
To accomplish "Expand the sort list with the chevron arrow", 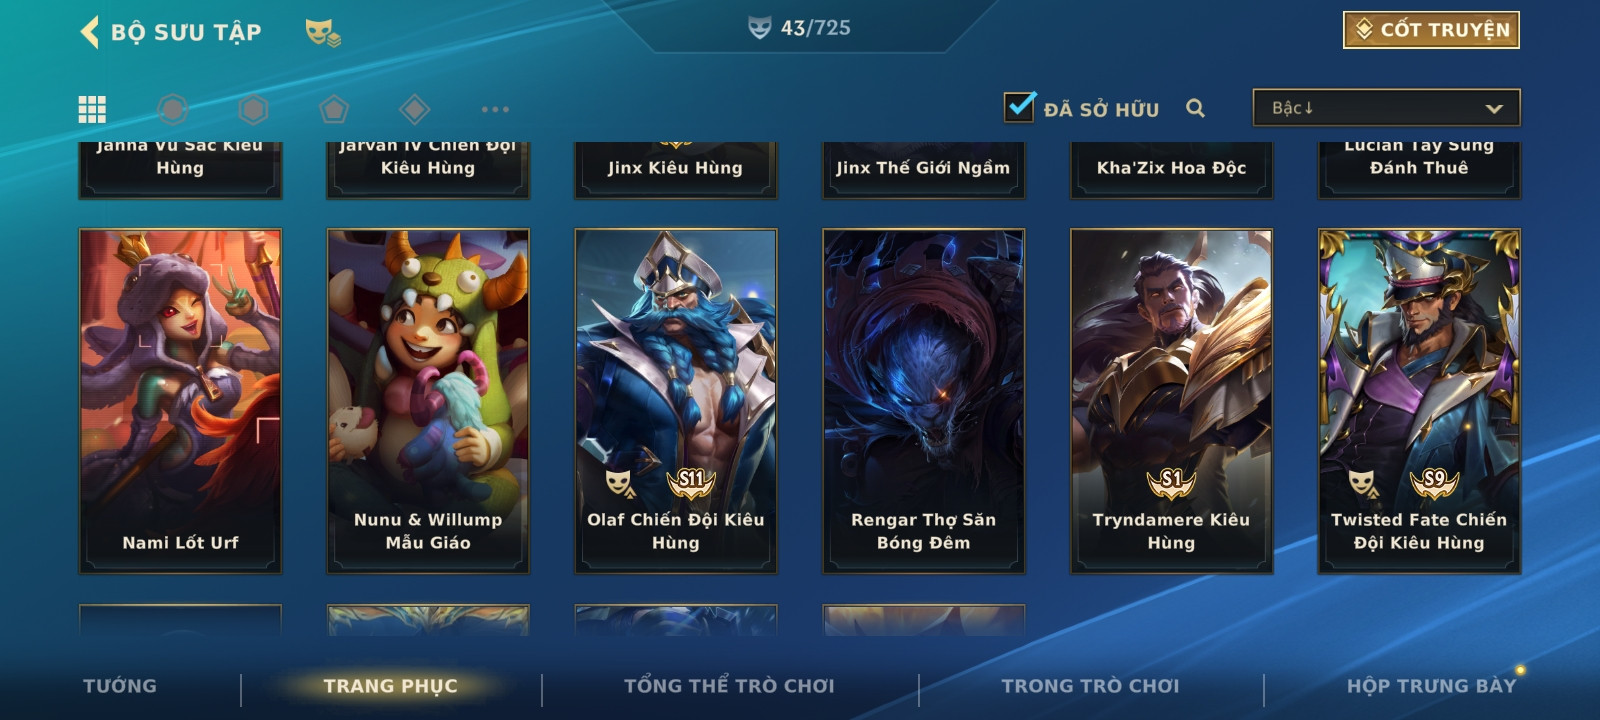I will [1494, 108].
